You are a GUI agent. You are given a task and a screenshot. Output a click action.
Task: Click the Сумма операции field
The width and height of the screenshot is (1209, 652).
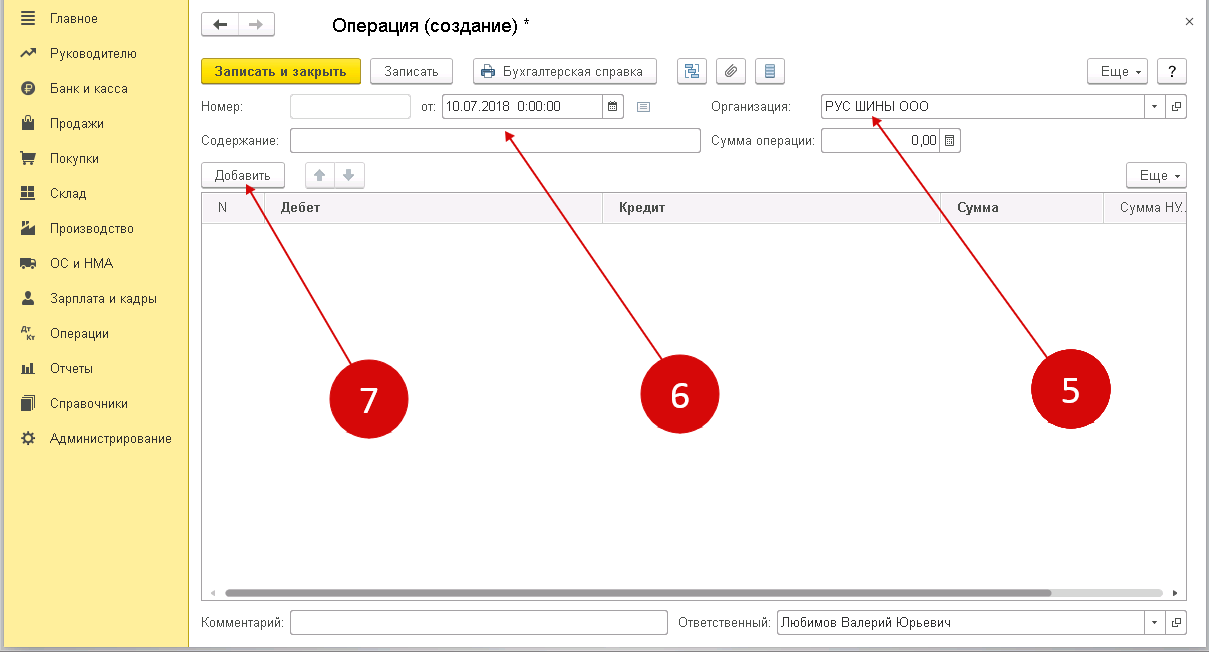(880, 140)
